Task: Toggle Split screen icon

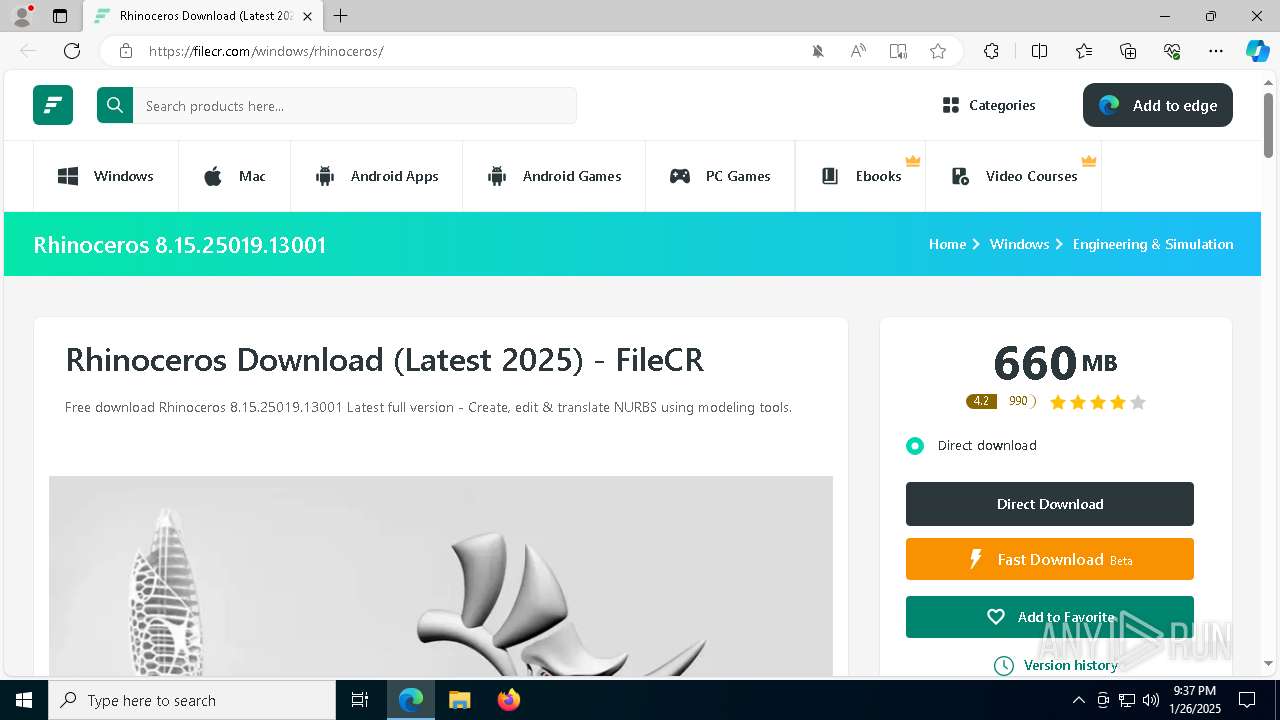Action: pos(1039,51)
